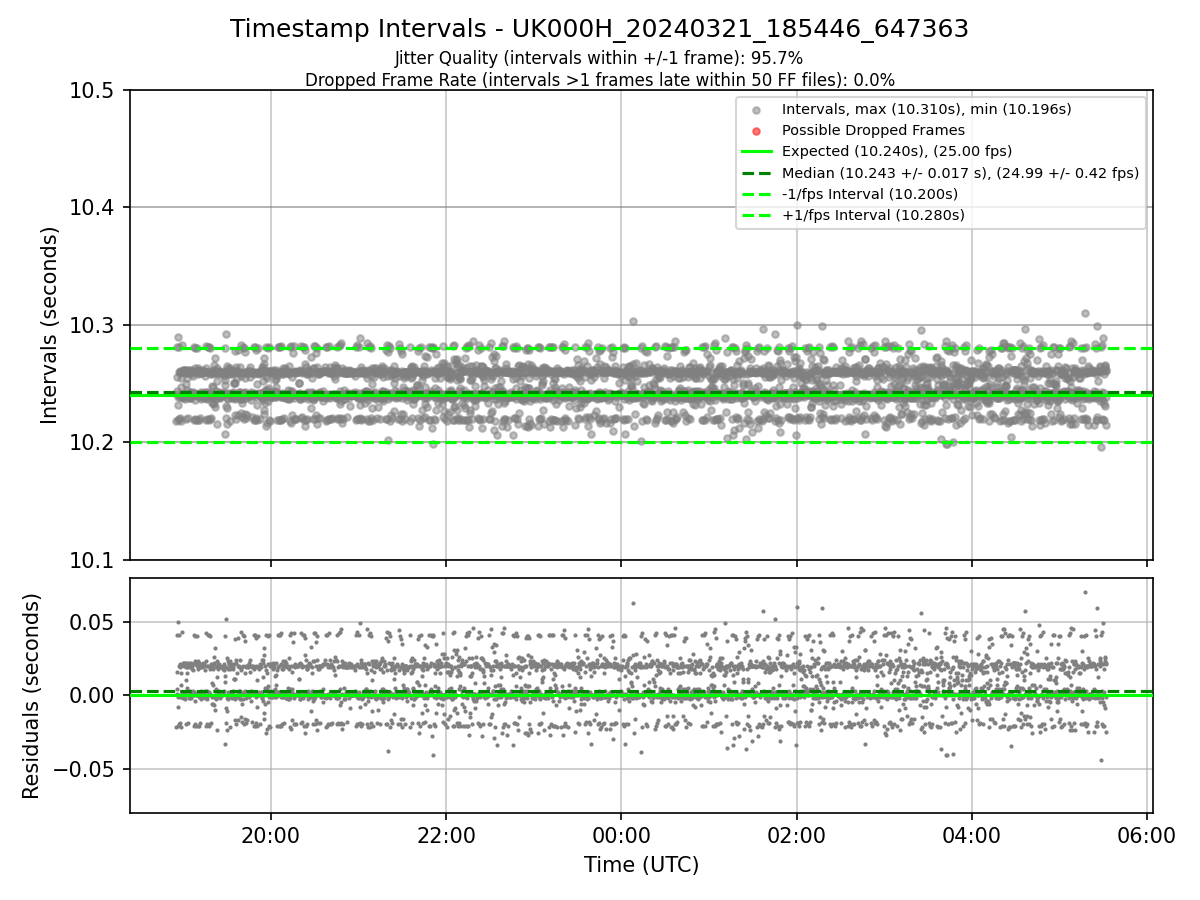Click the 10.5 y-axis tick label
The image size is (1200, 900).
click(94, 91)
